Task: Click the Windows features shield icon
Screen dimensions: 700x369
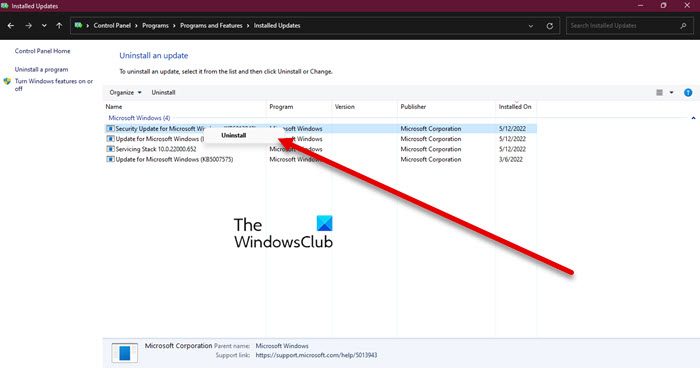Action: click(7, 82)
